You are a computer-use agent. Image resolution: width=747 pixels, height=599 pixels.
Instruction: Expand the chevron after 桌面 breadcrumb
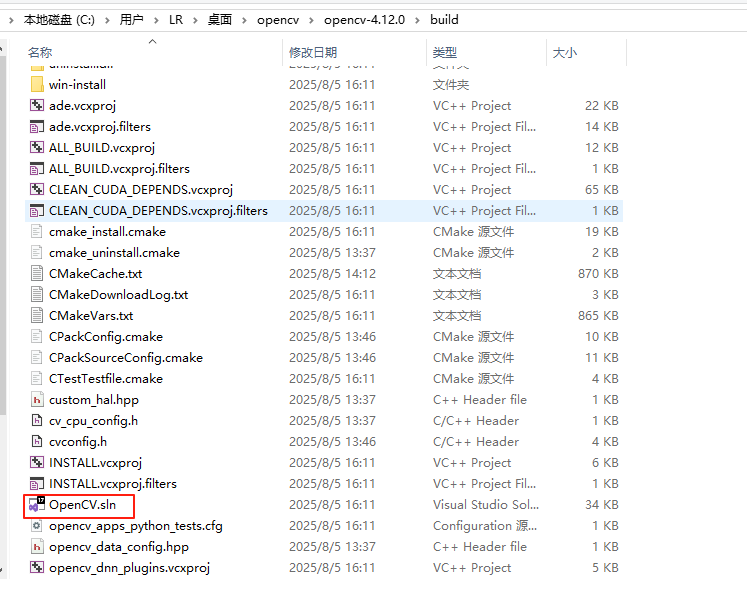[x=244, y=20]
